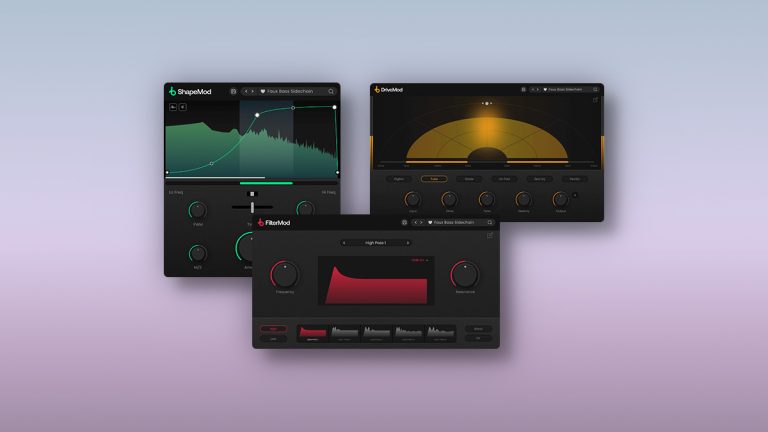Click fourth orange knob in DriveMod
Screen dimensions: 768x432
(523, 199)
